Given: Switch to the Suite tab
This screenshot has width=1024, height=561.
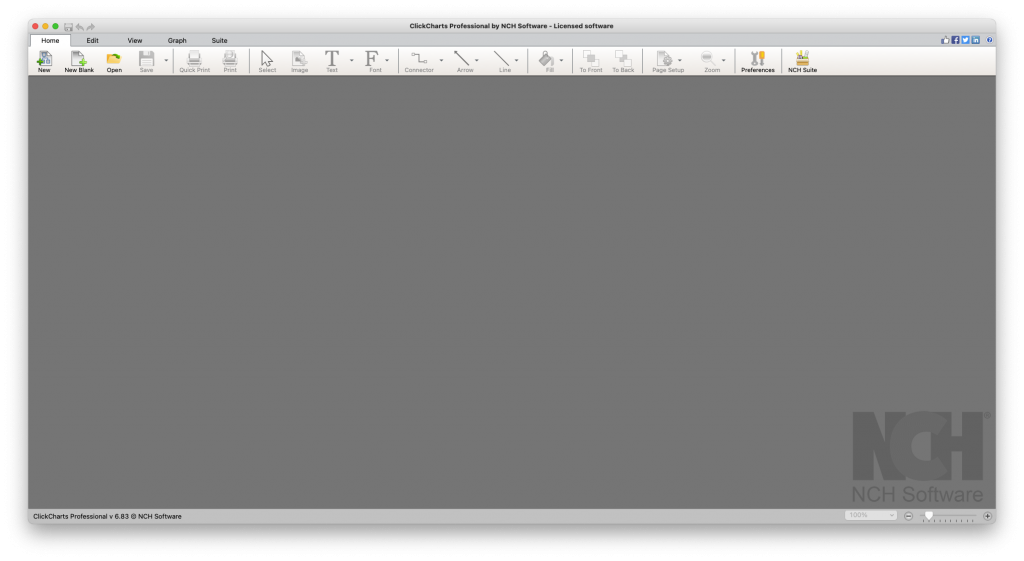Looking at the screenshot, I should coord(219,40).
